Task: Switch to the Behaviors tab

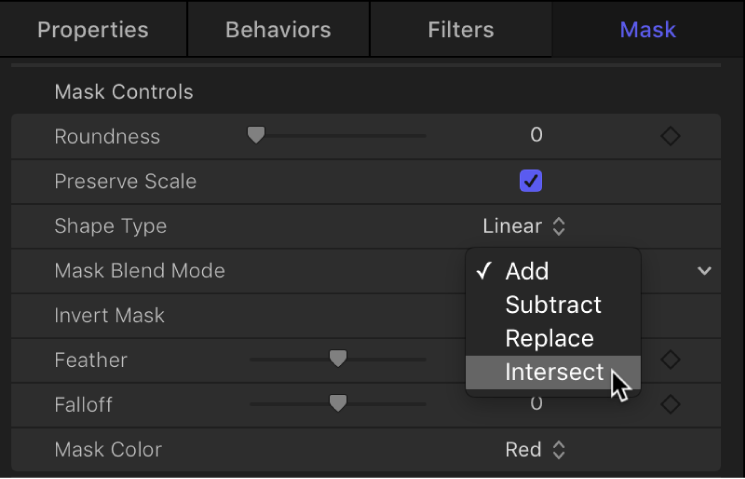Action: click(x=278, y=29)
